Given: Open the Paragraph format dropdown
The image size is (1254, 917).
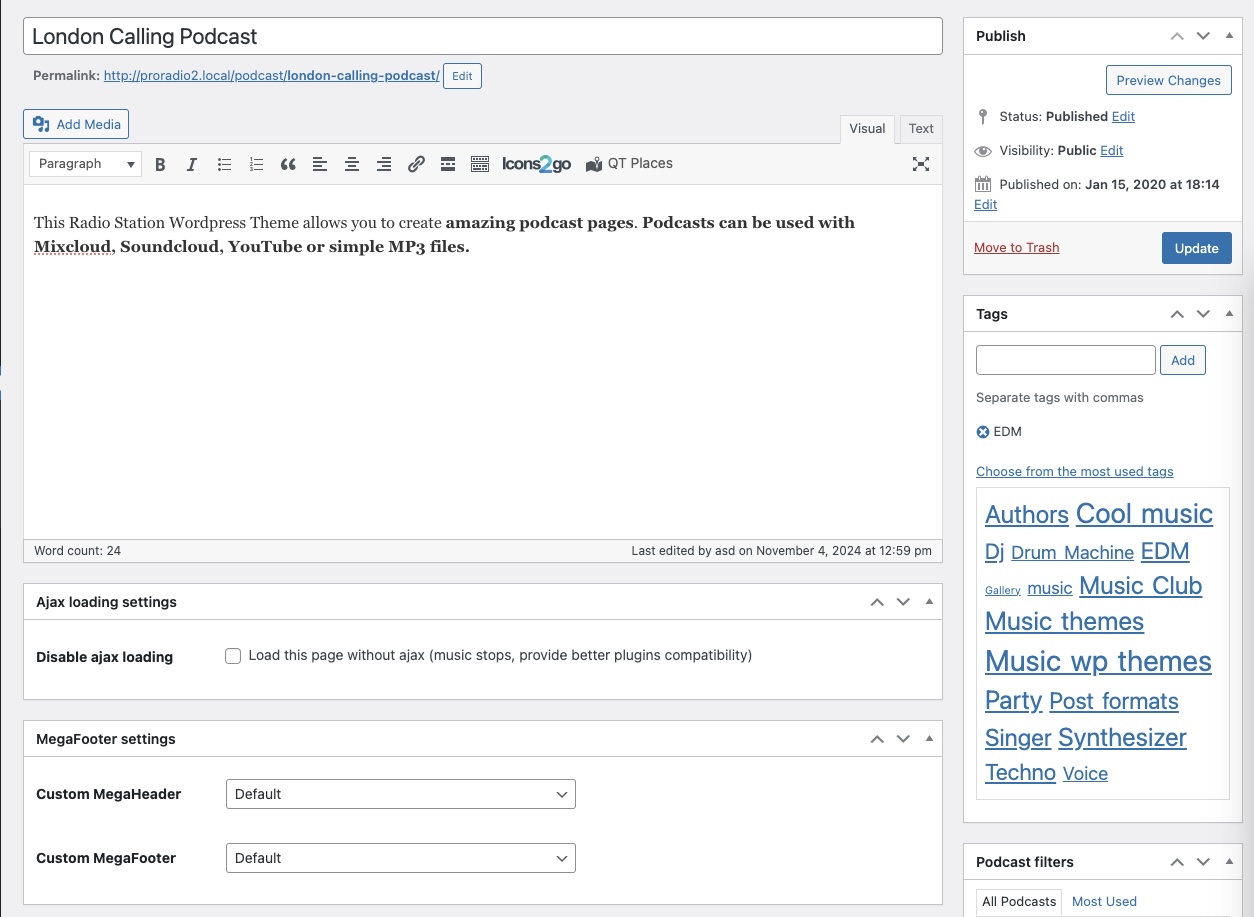Looking at the screenshot, I should pyautogui.click(x=85, y=164).
